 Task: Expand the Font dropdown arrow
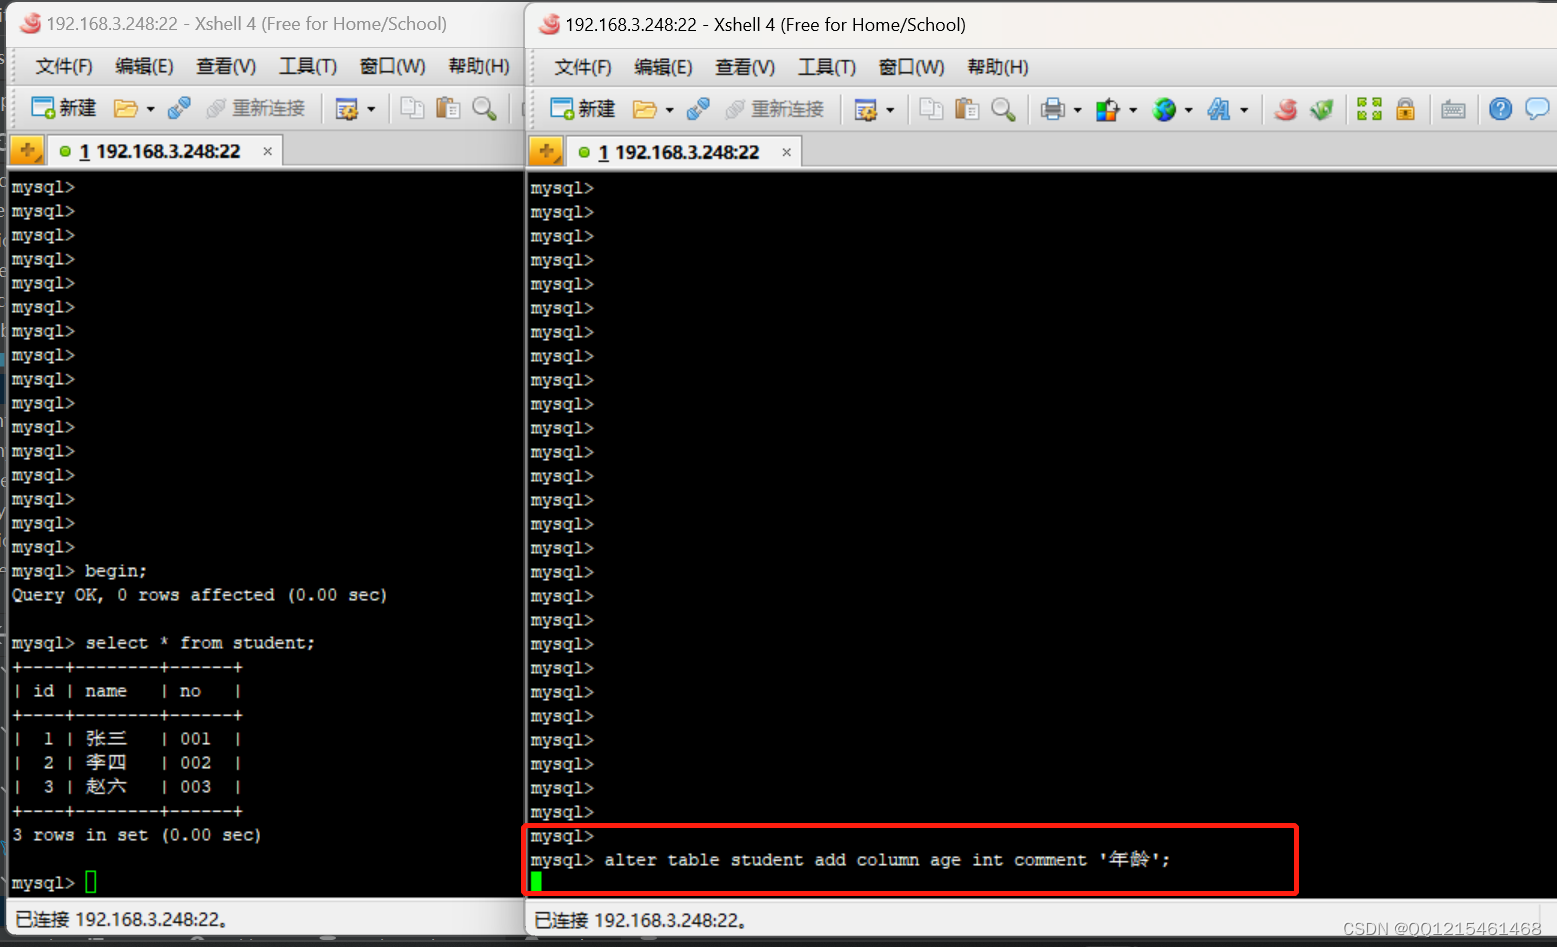click(1244, 110)
